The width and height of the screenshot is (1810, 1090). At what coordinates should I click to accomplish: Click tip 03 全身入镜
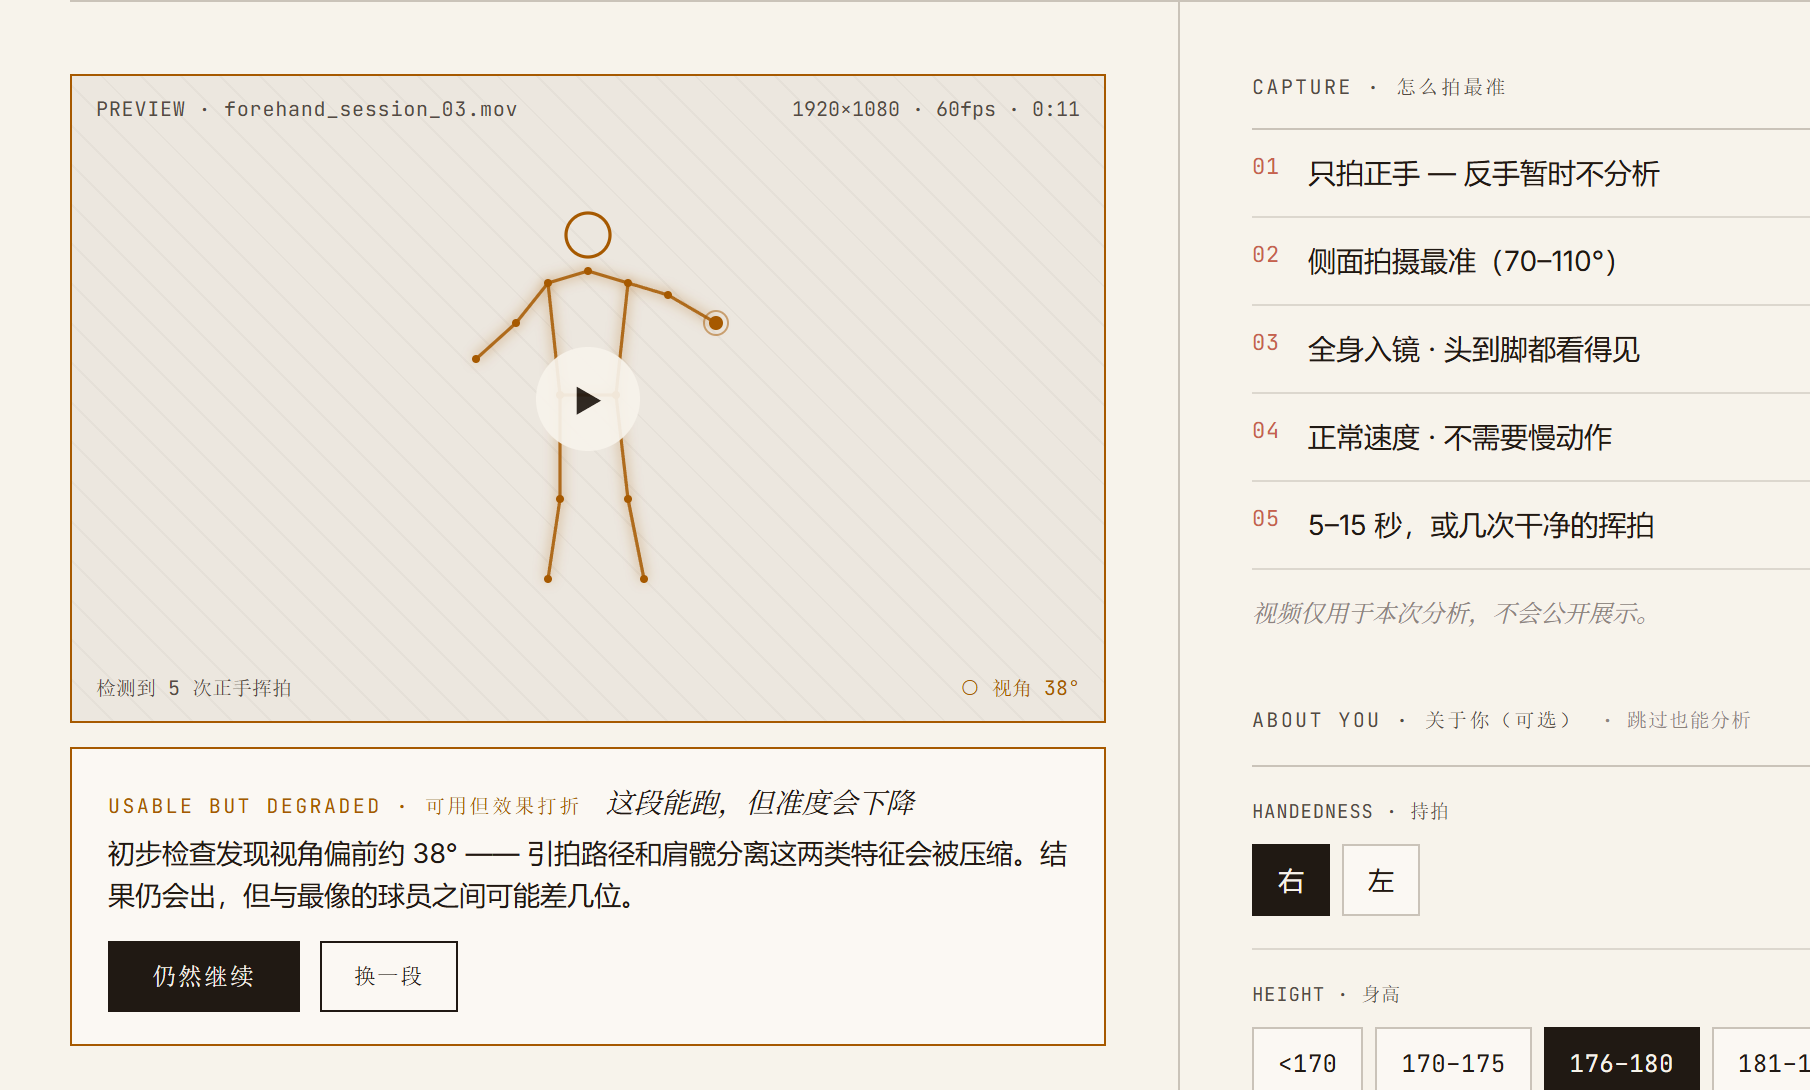(x=1531, y=350)
